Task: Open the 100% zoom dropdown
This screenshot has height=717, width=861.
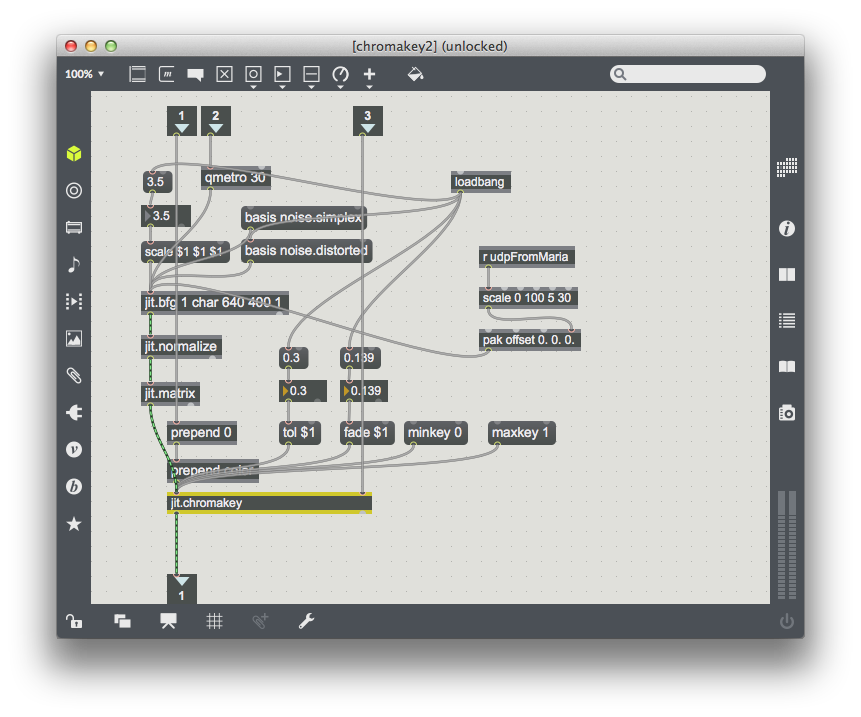Action: 85,74
